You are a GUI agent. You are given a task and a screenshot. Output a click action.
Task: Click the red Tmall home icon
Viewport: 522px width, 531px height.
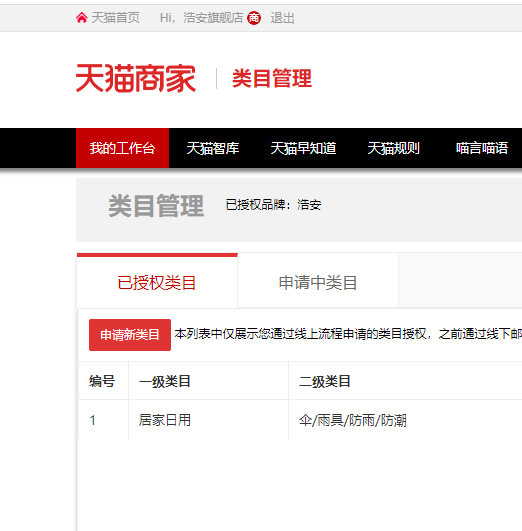[x=81, y=18]
